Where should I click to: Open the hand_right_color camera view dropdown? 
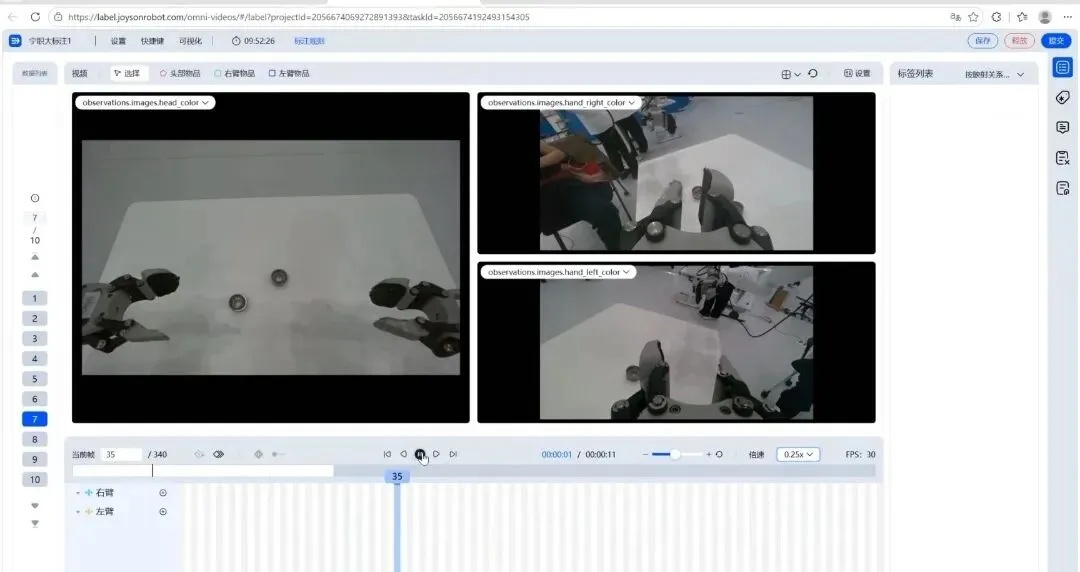pyautogui.click(x=561, y=103)
